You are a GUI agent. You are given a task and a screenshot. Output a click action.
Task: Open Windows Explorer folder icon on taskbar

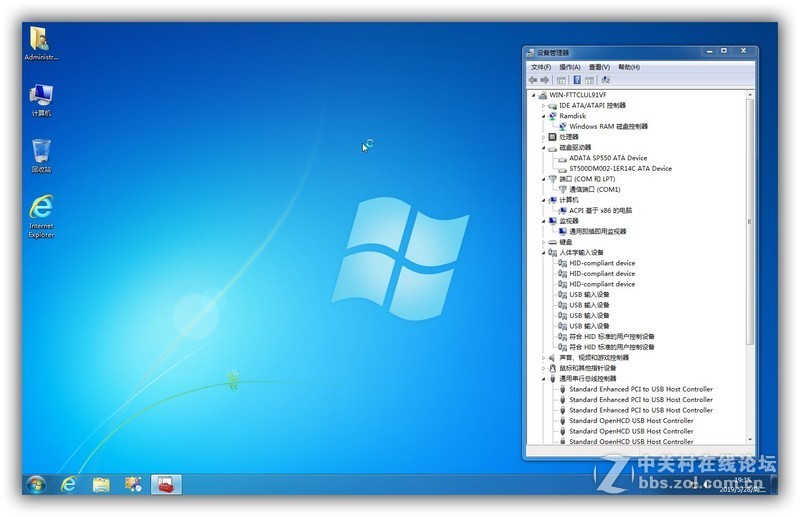(x=101, y=484)
